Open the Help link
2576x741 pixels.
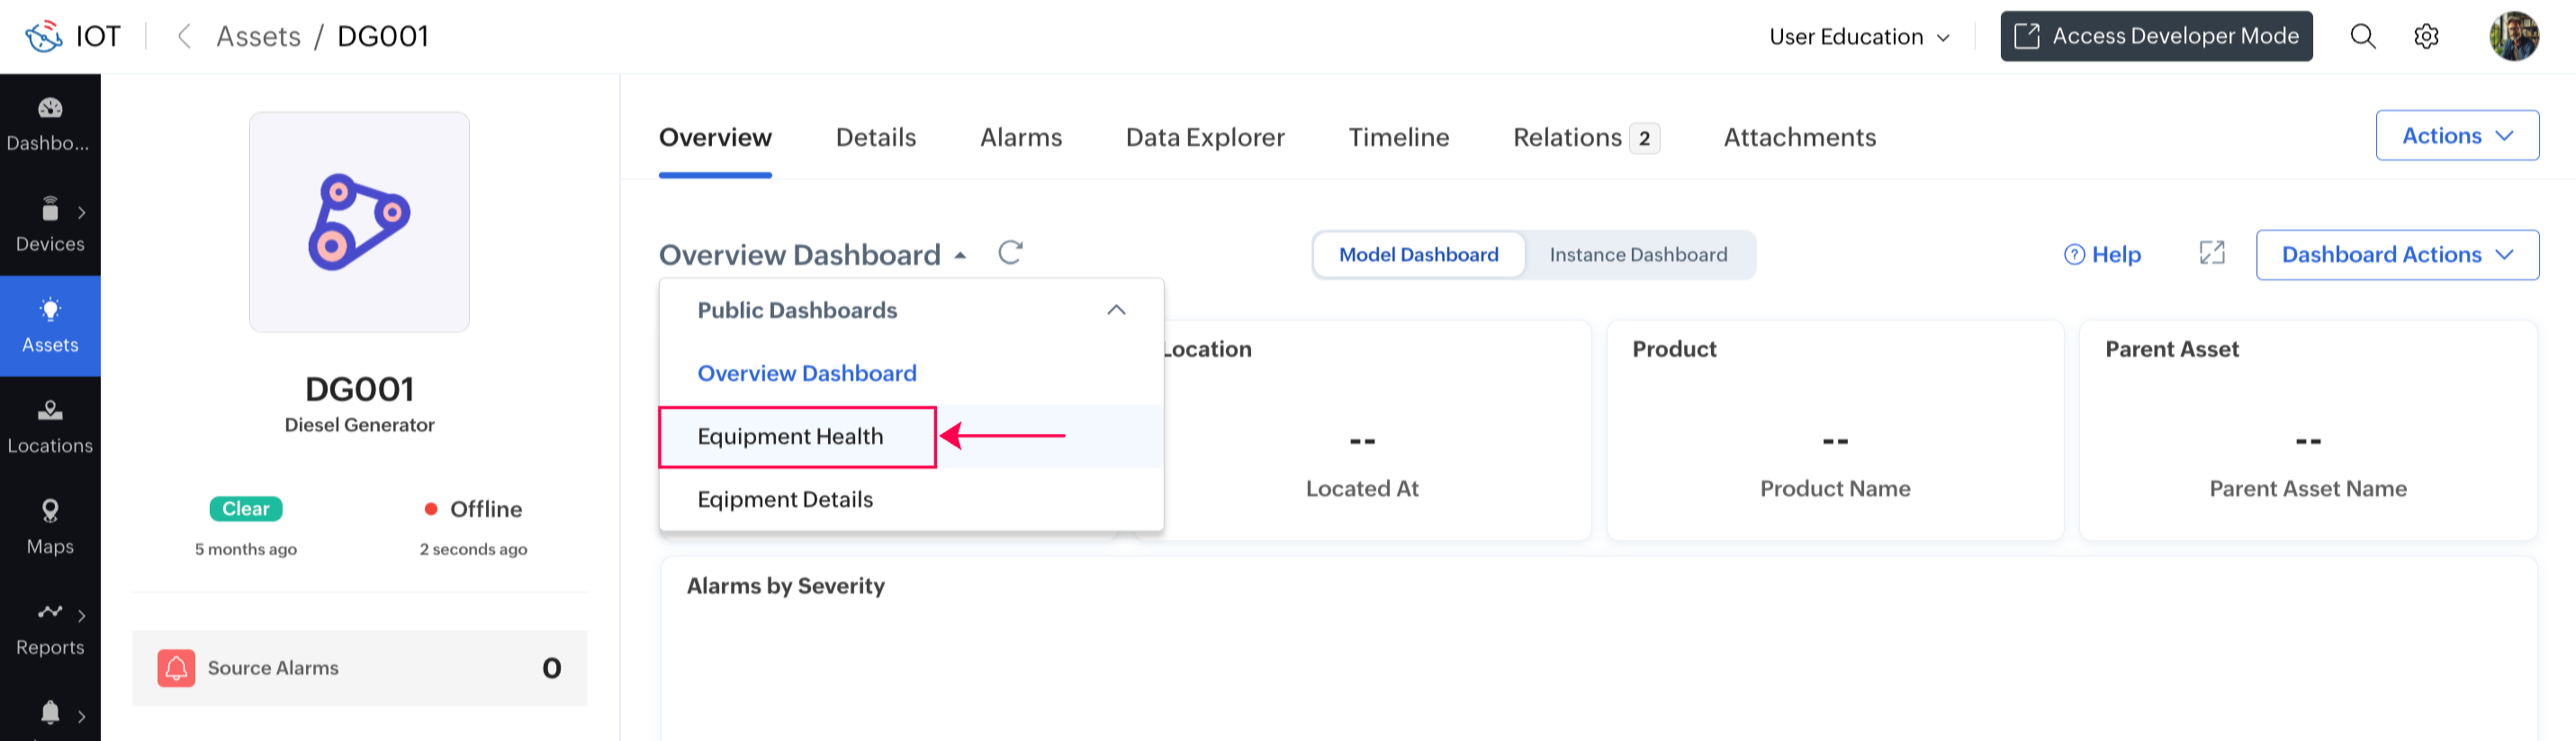(x=2102, y=255)
